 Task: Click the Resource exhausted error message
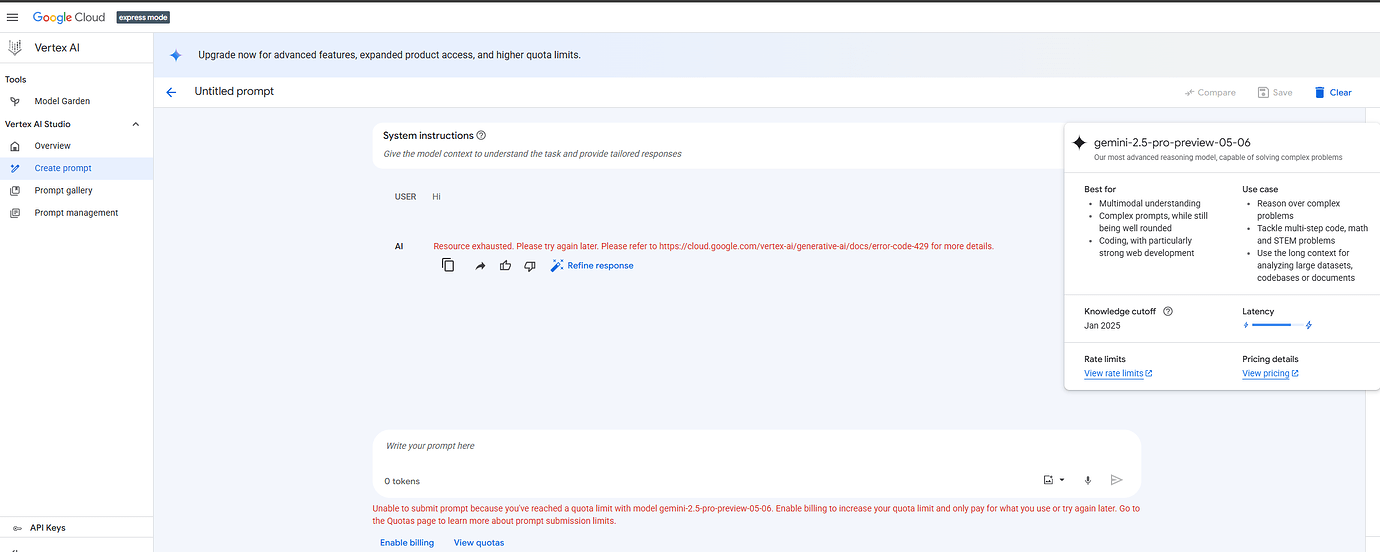[x=713, y=246]
